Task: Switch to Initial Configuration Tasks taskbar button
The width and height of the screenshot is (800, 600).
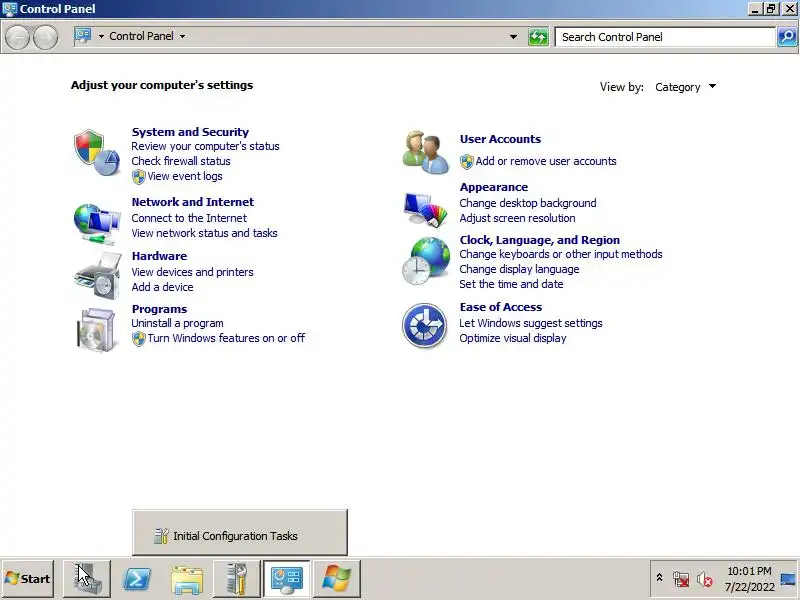Action: [237, 579]
